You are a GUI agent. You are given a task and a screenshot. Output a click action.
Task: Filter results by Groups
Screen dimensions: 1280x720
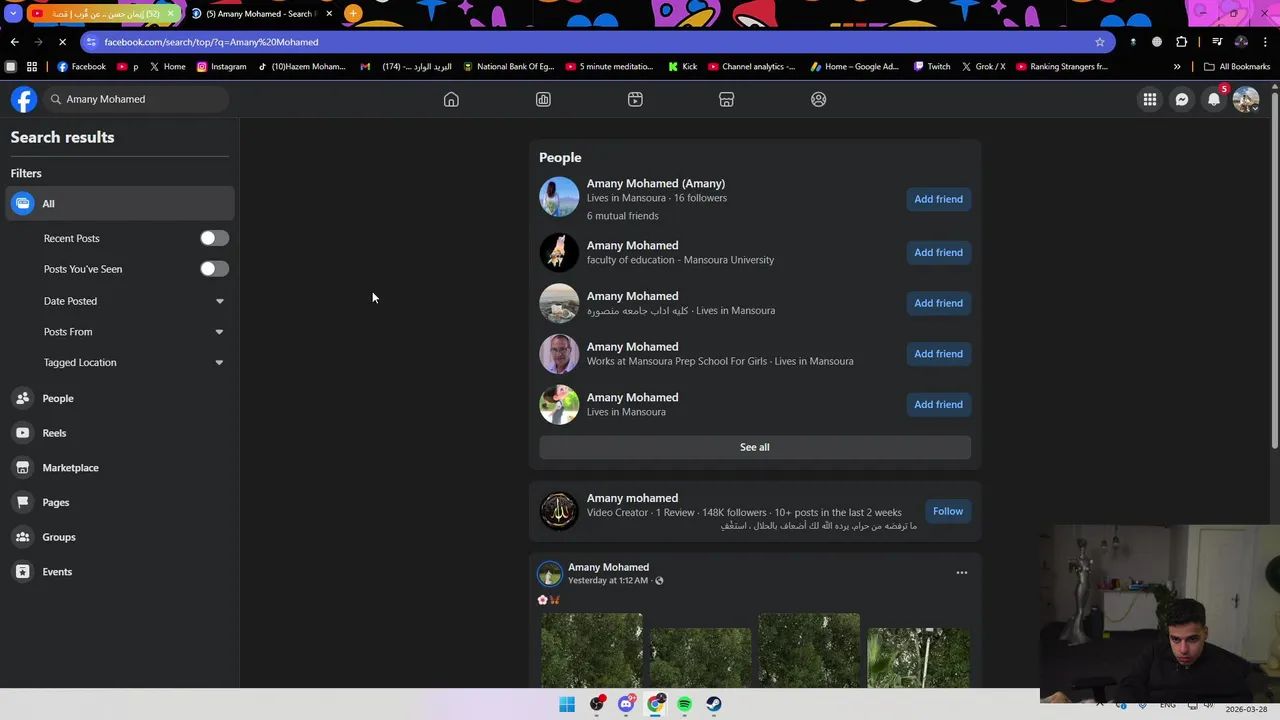point(120,537)
